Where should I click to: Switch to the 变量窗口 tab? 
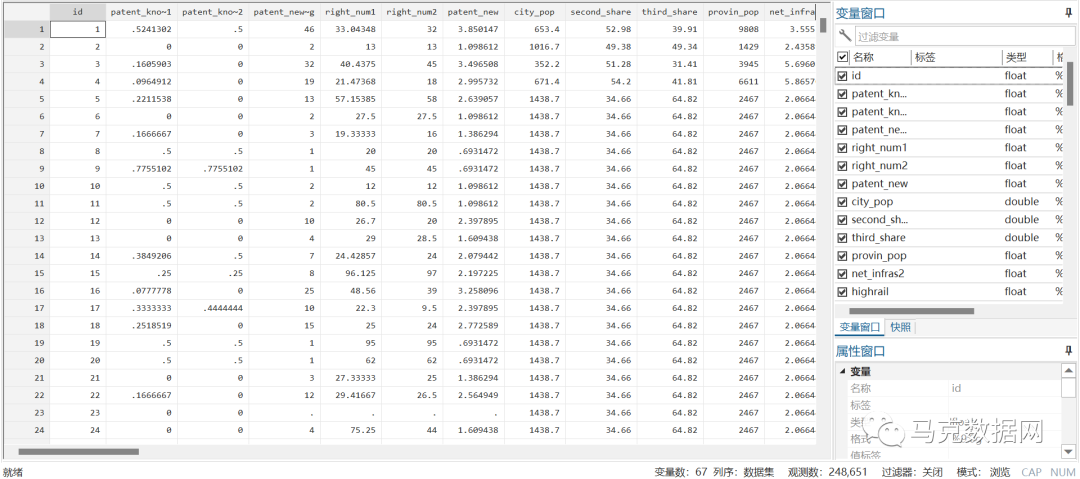coord(860,327)
